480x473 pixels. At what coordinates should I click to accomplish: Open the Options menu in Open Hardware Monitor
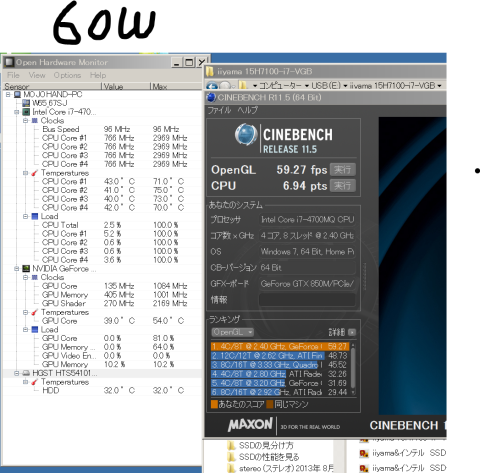67,75
